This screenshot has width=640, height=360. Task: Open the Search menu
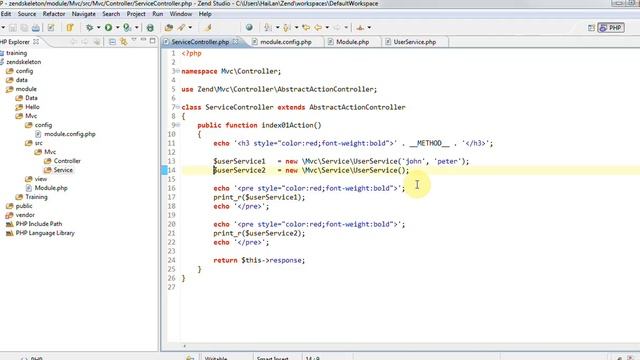(111, 14)
